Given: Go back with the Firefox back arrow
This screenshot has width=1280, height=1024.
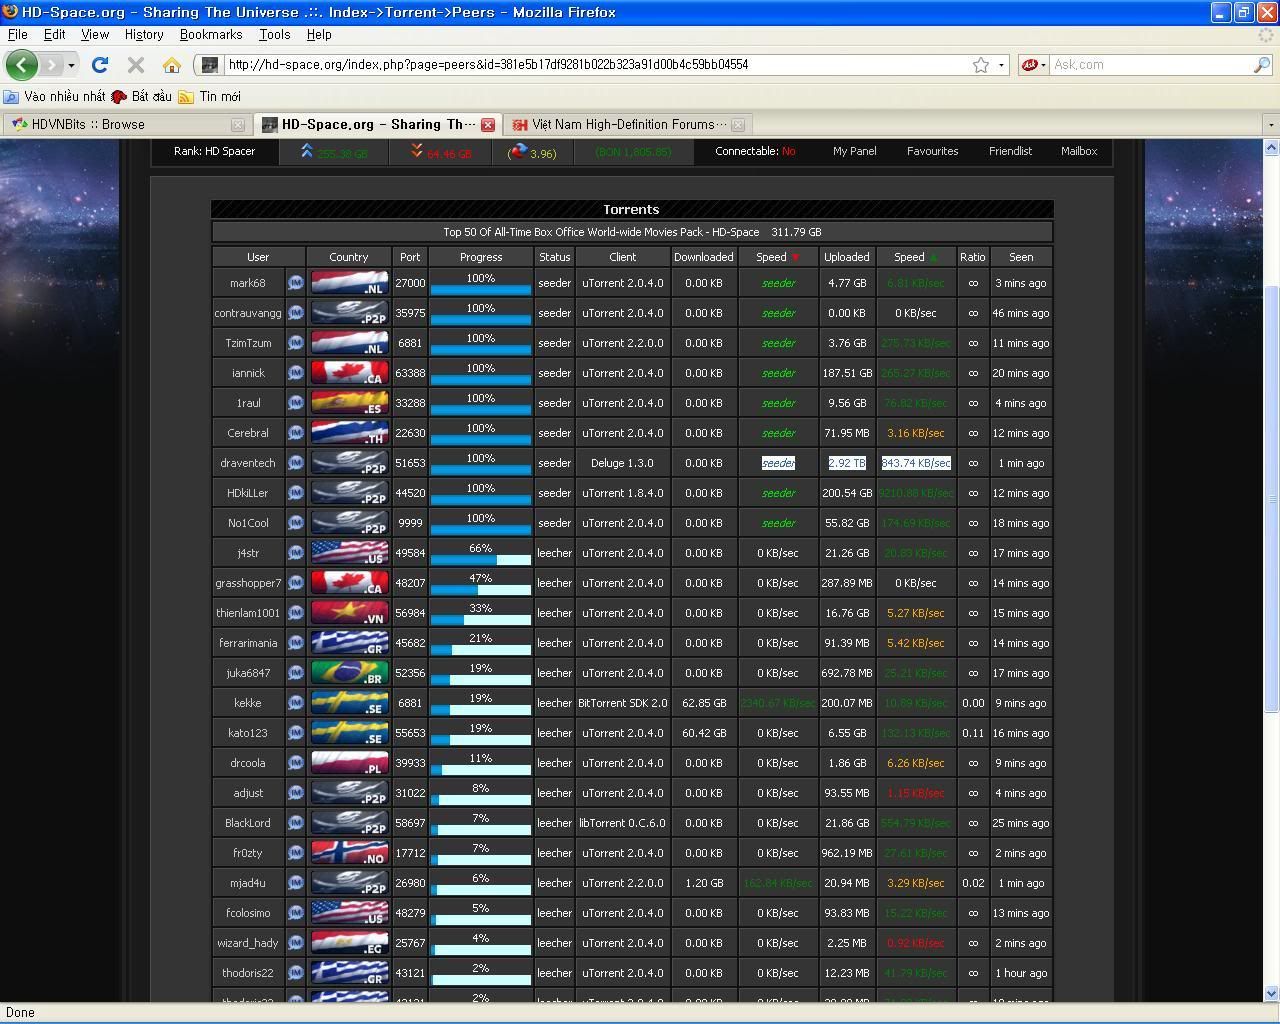Looking at the screenshot, I should coord(22,65).
